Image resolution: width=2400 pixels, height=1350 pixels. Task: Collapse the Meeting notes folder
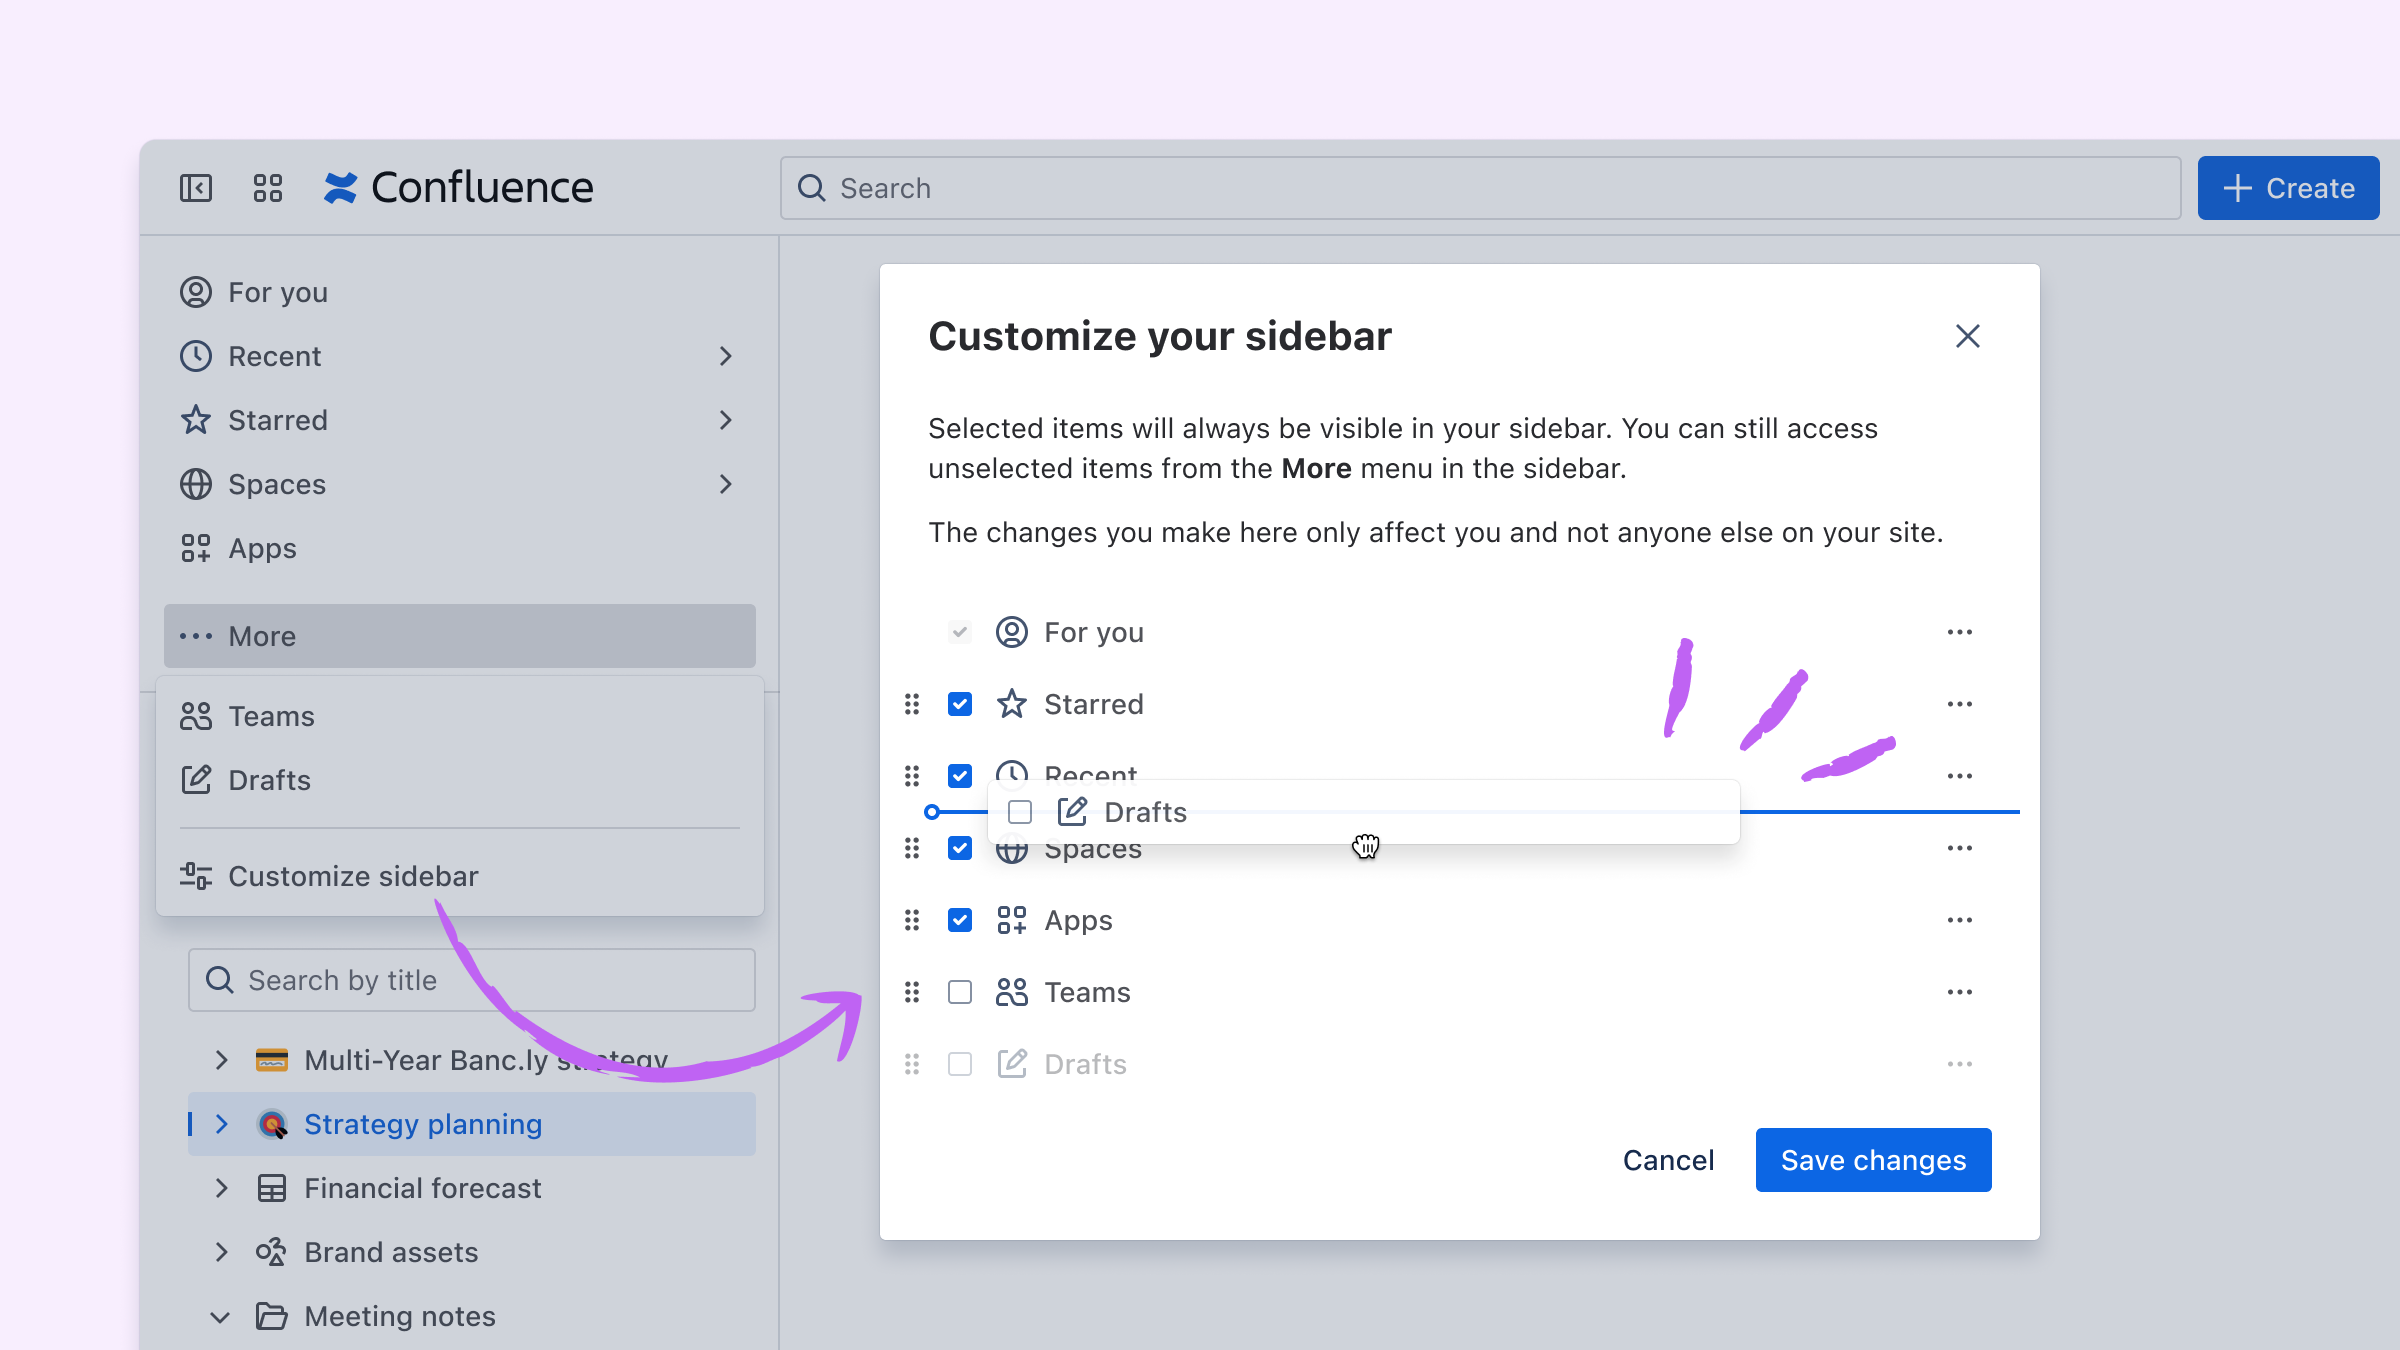221,1316
